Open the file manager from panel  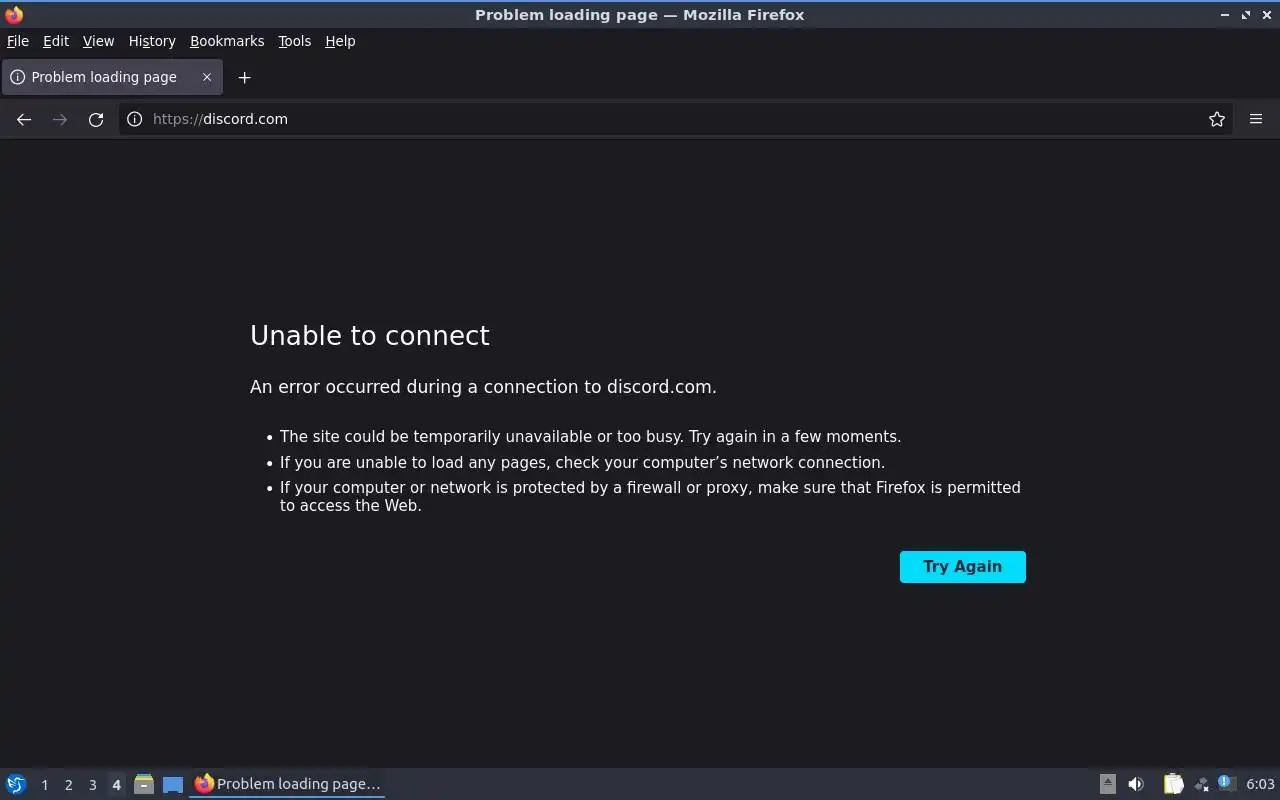(x=144, y=784)
